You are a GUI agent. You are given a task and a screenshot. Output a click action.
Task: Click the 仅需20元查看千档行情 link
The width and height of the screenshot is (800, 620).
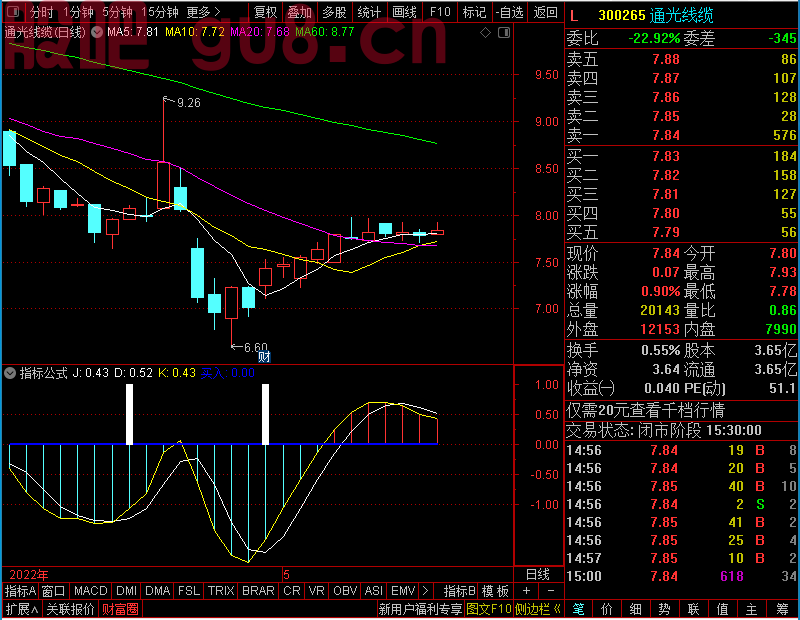point(645,411)
